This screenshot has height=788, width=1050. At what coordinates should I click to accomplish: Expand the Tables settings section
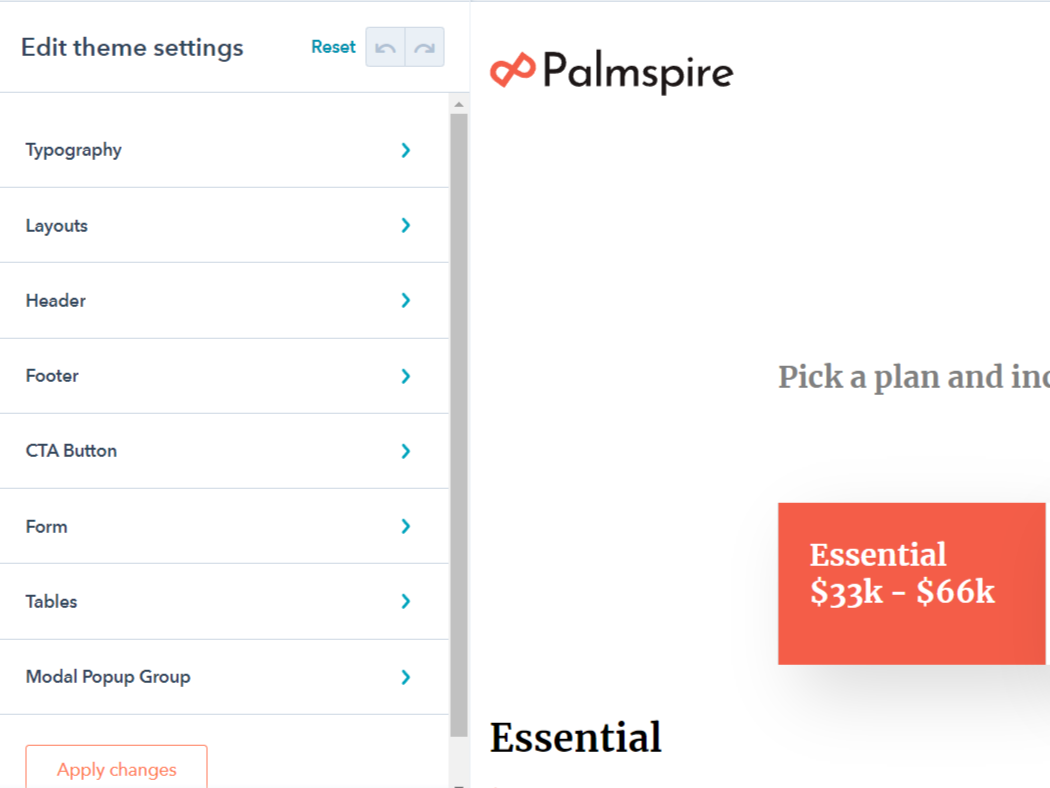coord(406,601)
